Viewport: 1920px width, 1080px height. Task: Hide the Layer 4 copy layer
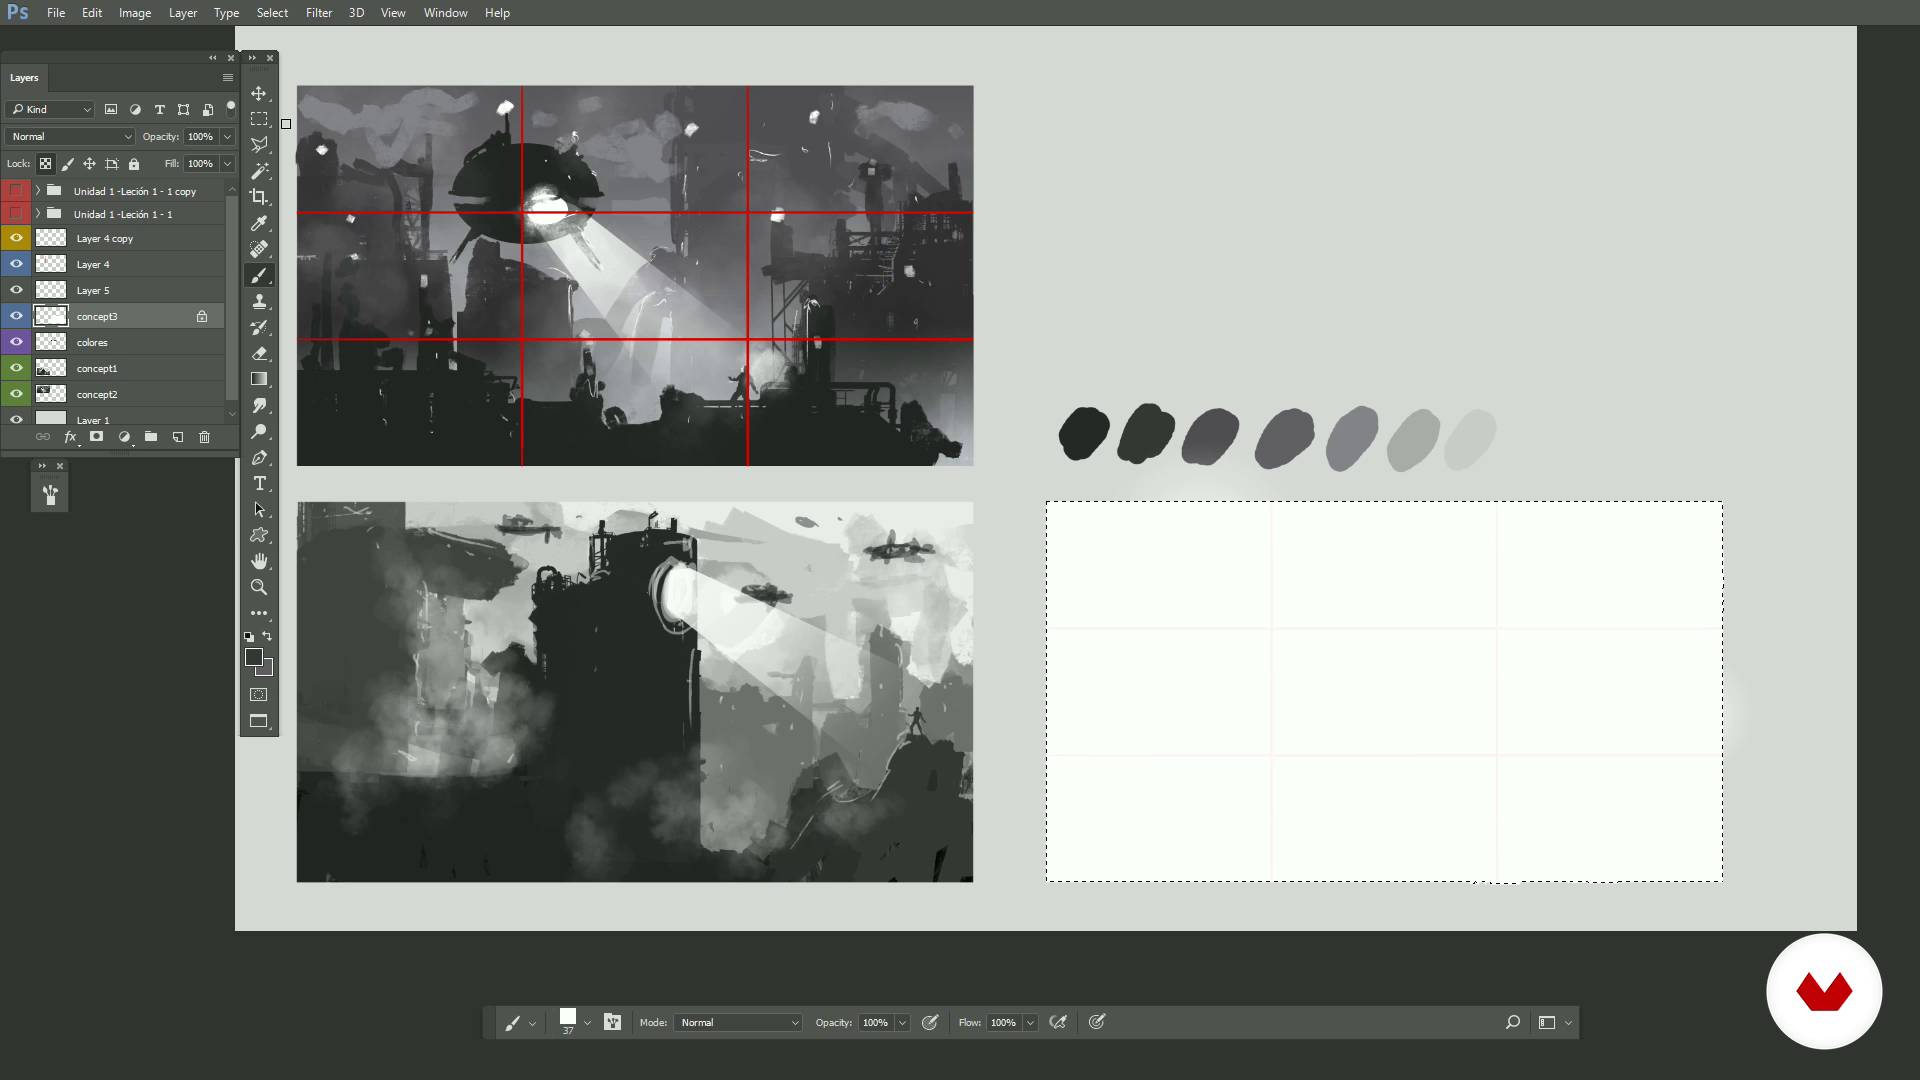(x=16, y=238)
